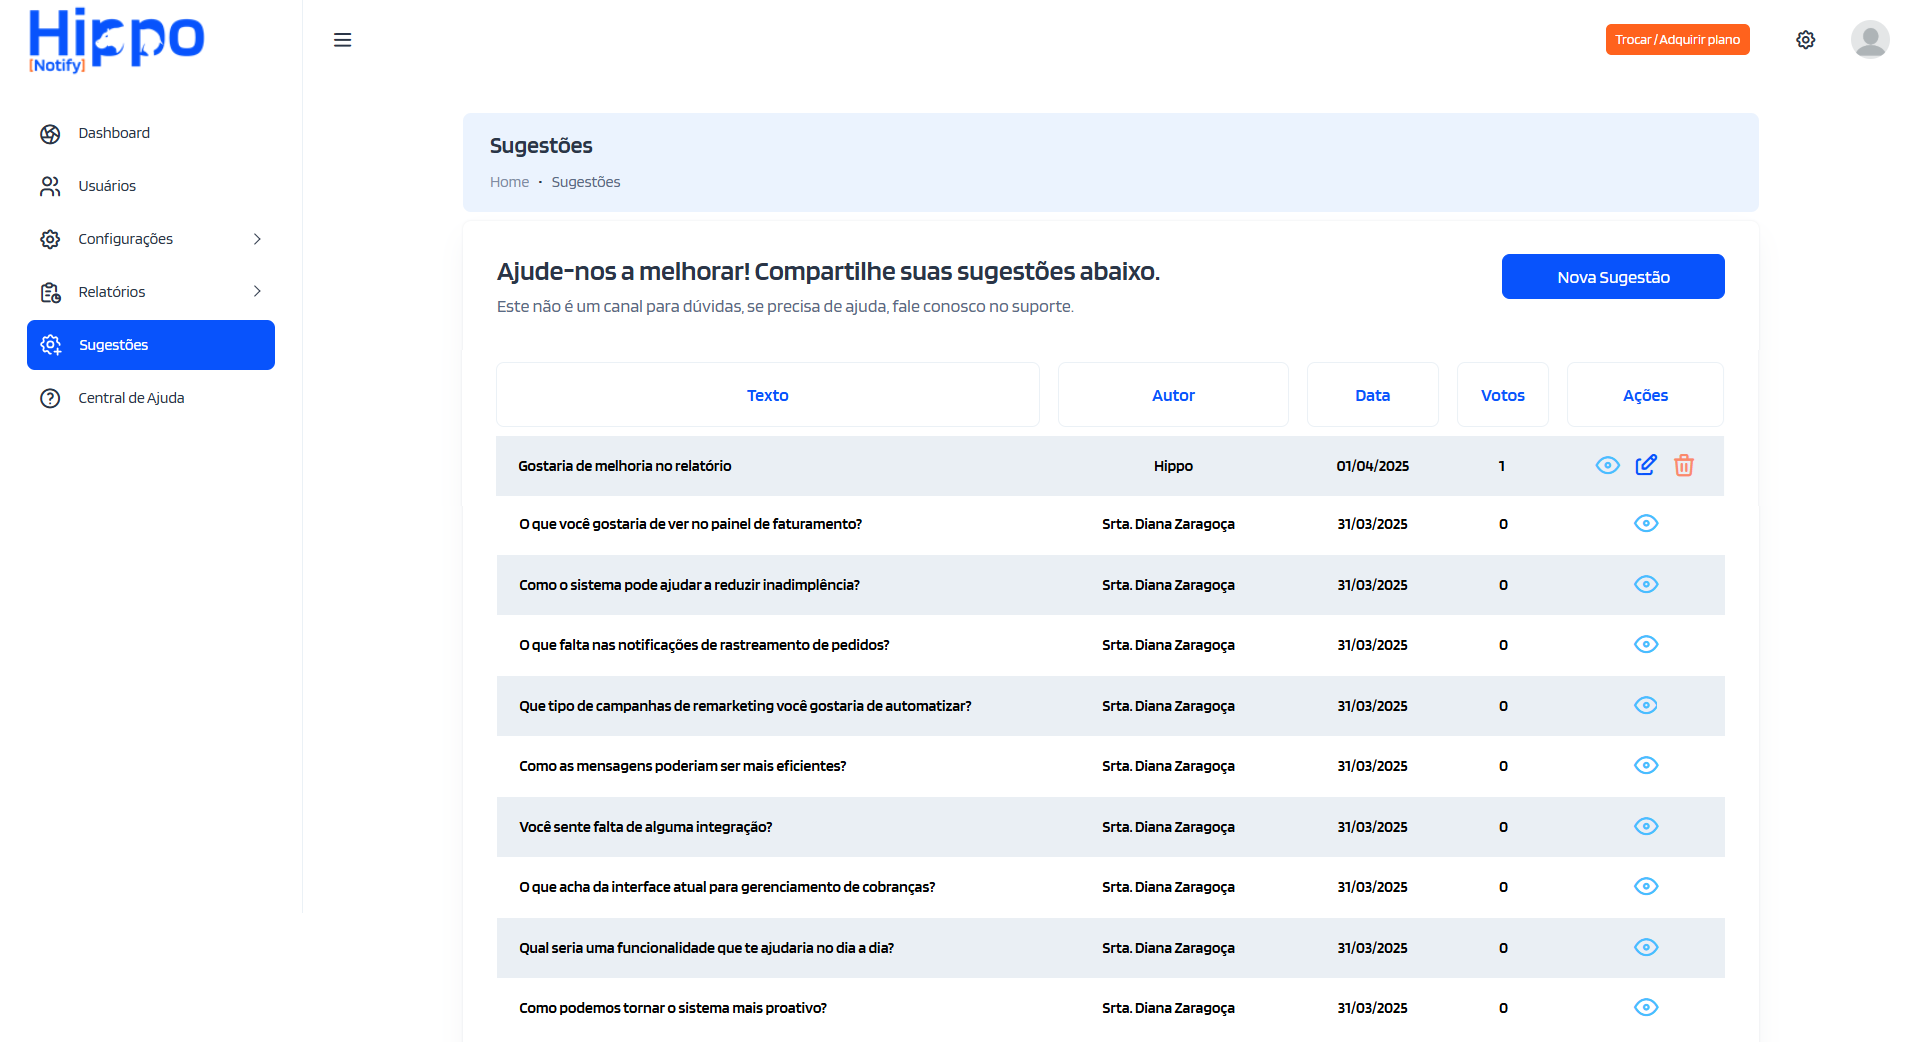1929x1042 pixels.
Task: View suggestion about reduzir inadimplência
Action: pyautogui.click(x=1645, y=585)
